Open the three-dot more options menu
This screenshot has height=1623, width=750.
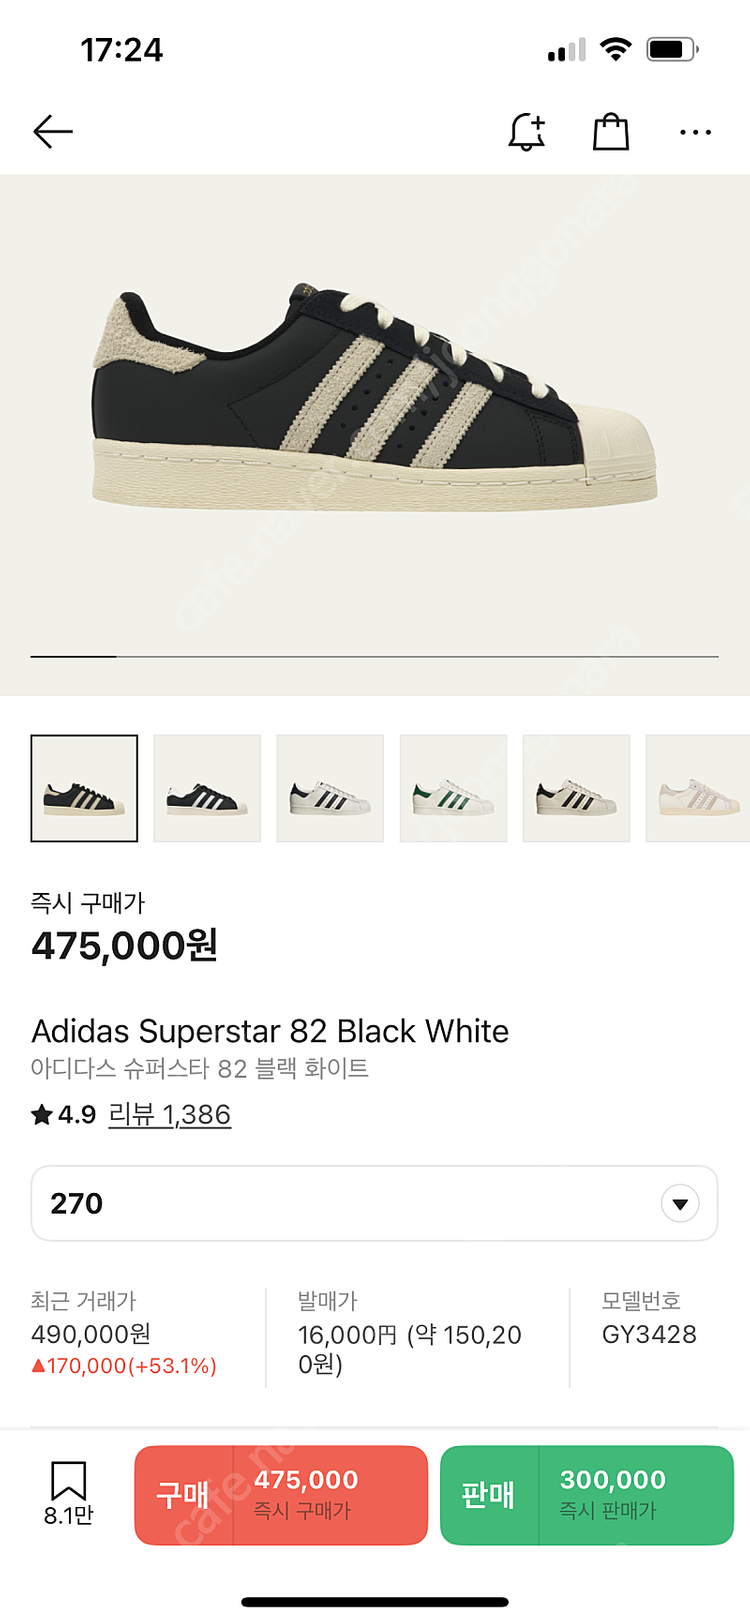pyautogui.click(x=695, y=131)
